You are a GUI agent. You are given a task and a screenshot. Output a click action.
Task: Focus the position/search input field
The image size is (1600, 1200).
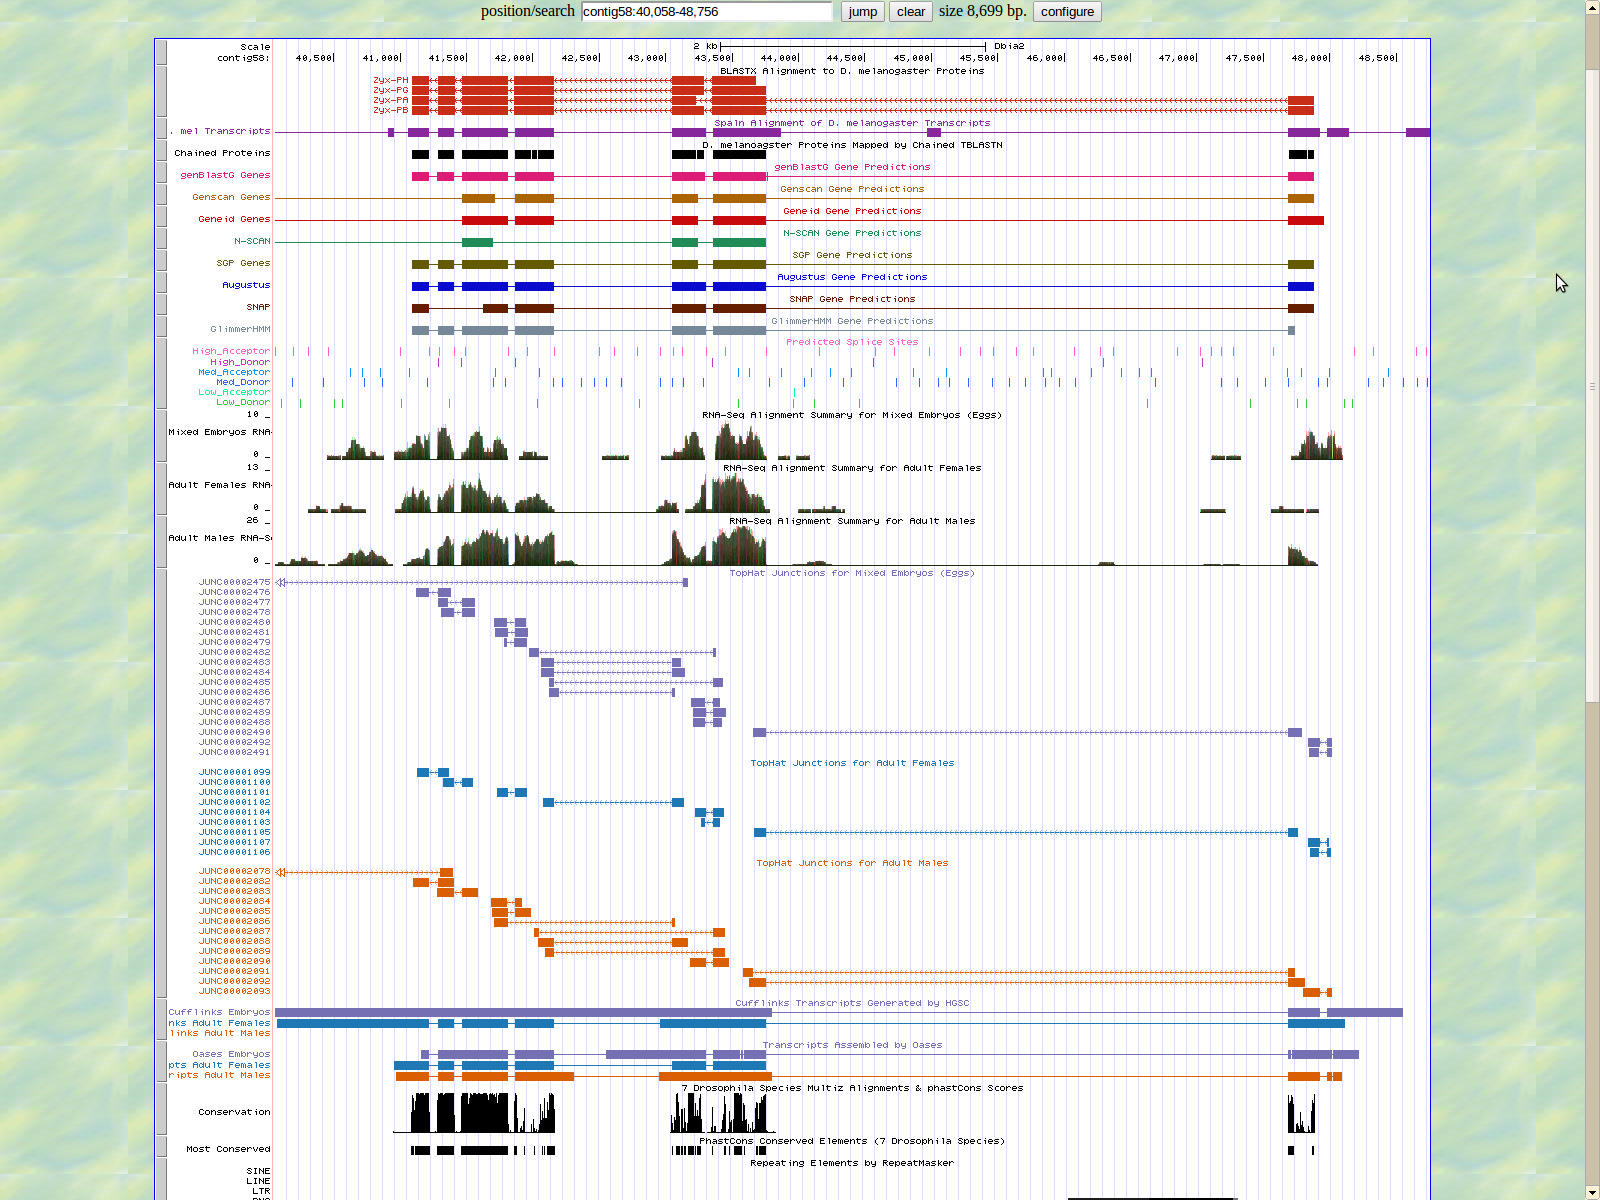[x=707, y=12]
